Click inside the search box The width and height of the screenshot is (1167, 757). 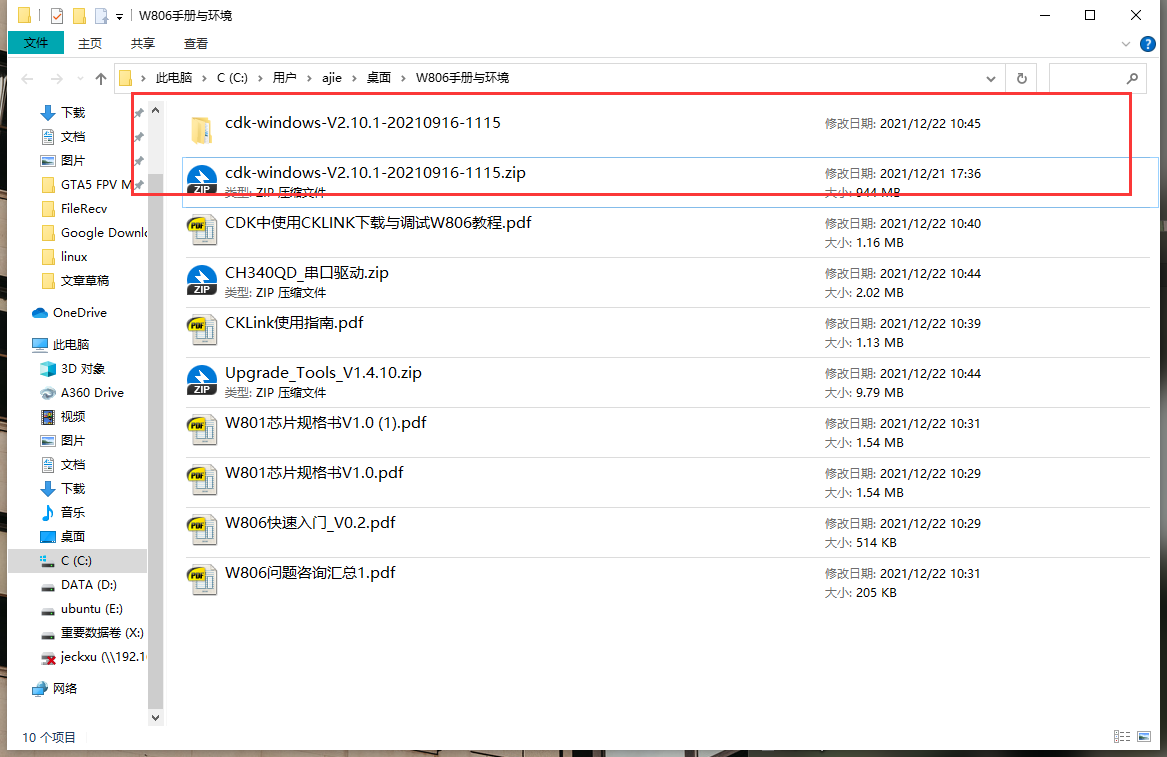click(x=1090, y=77)
